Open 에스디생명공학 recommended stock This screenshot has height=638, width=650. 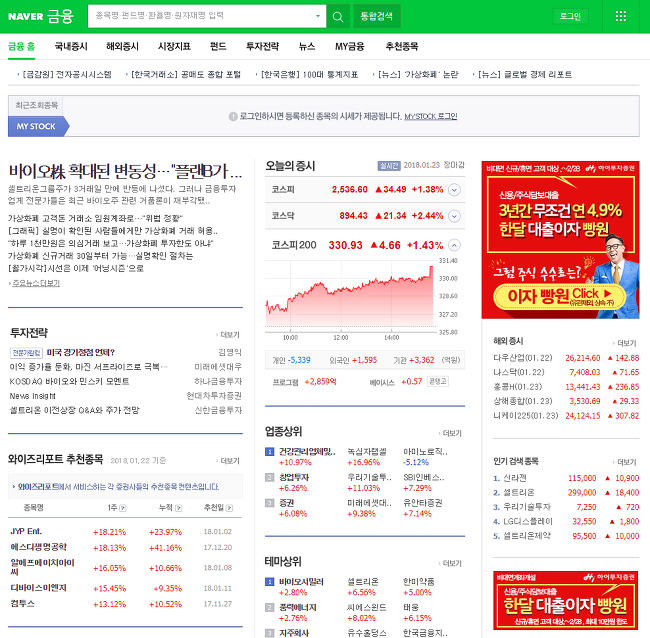(39, 547)
